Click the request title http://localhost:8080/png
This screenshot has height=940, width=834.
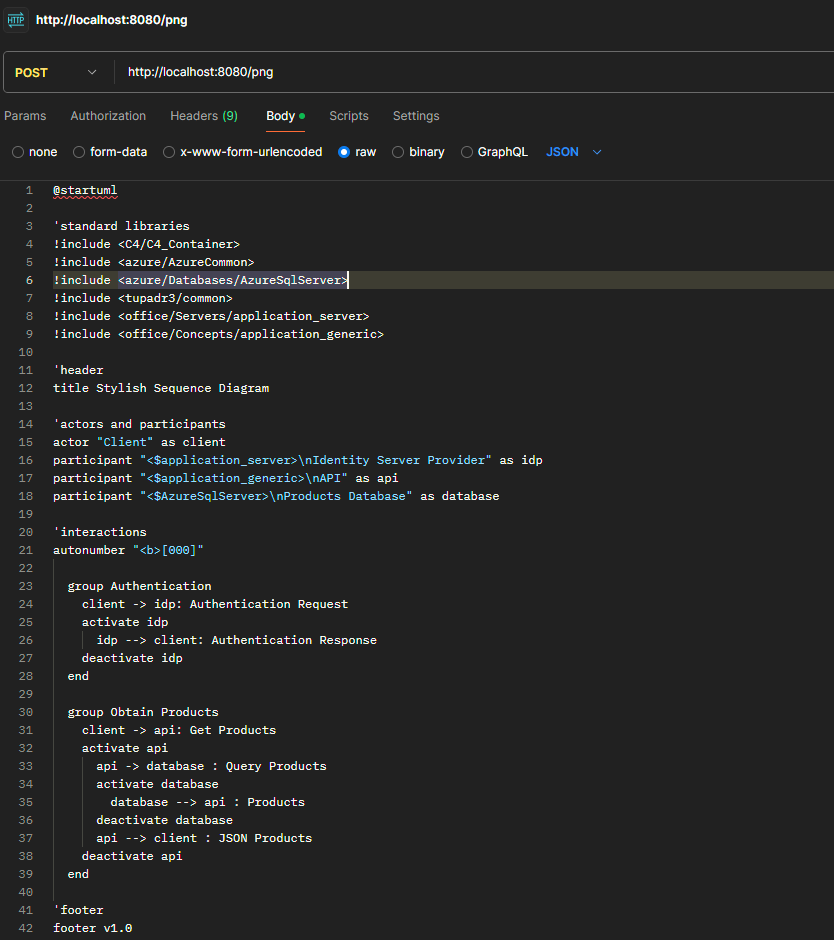pos(112,20)
